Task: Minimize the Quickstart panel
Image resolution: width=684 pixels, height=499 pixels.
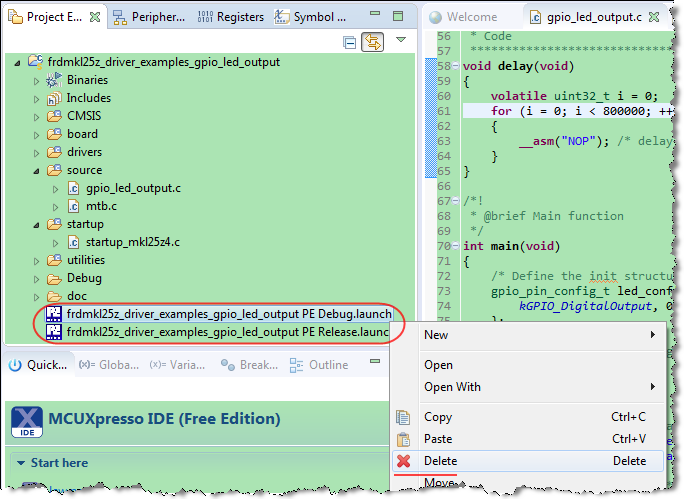Action: click(x=375, y=361)
